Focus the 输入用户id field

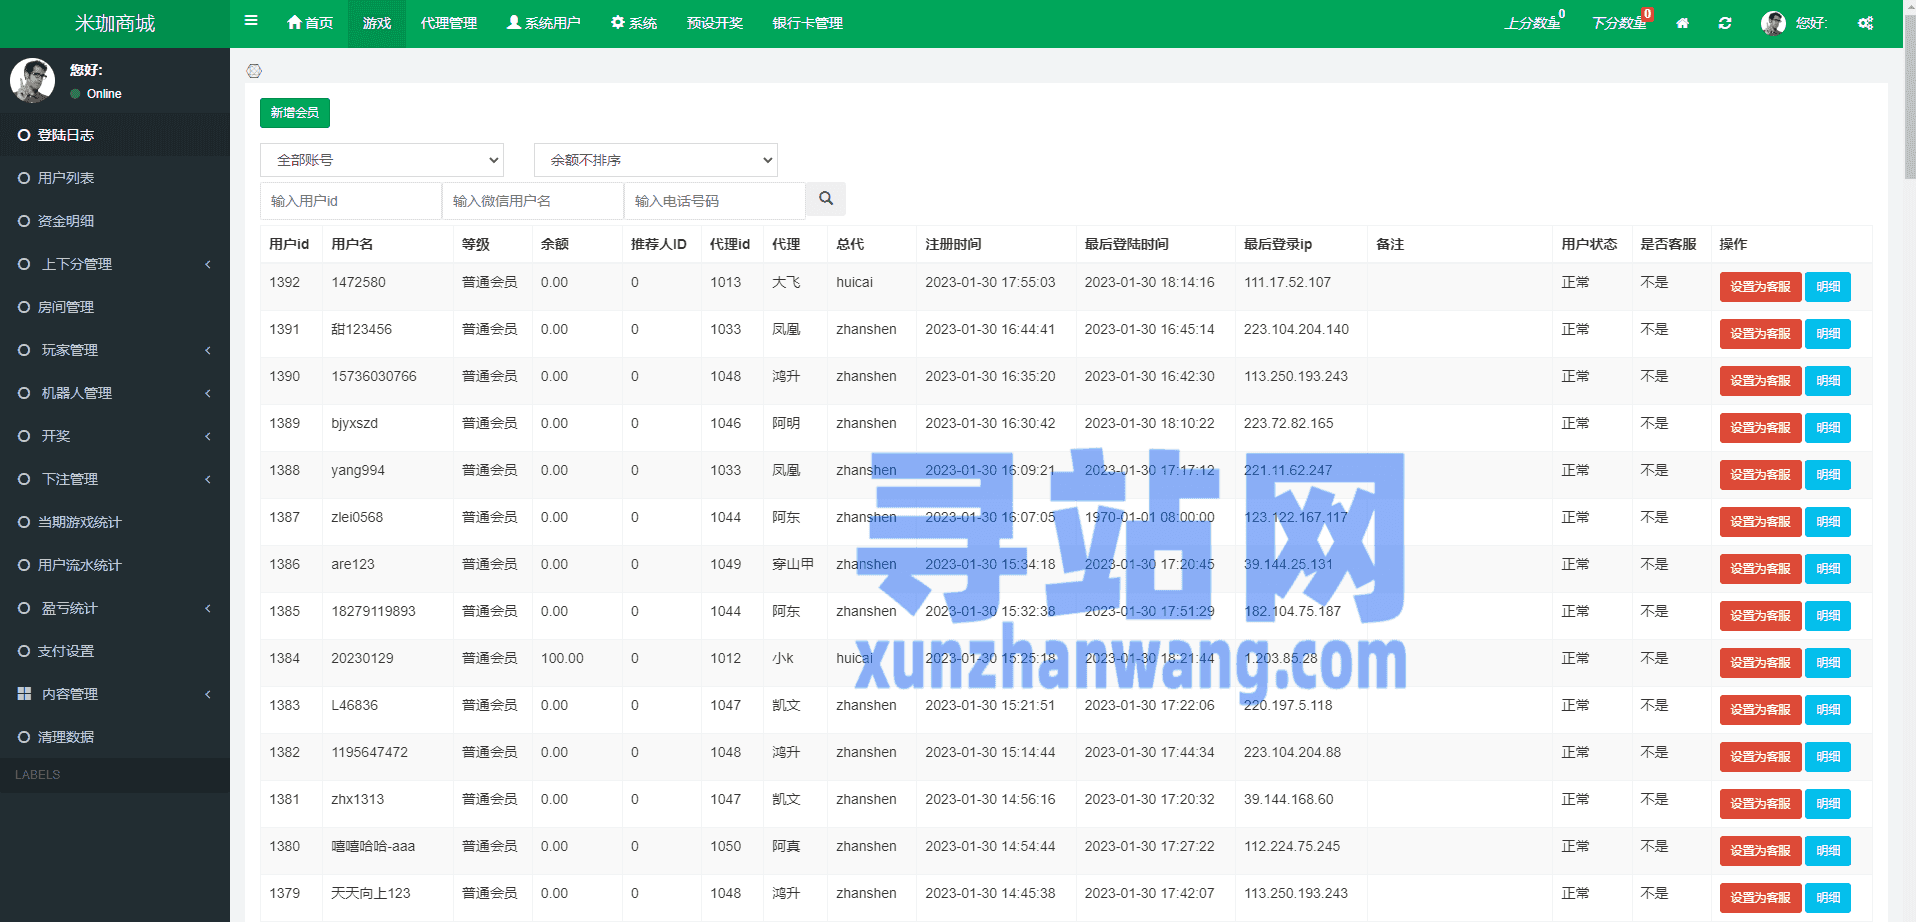(351, 201)
